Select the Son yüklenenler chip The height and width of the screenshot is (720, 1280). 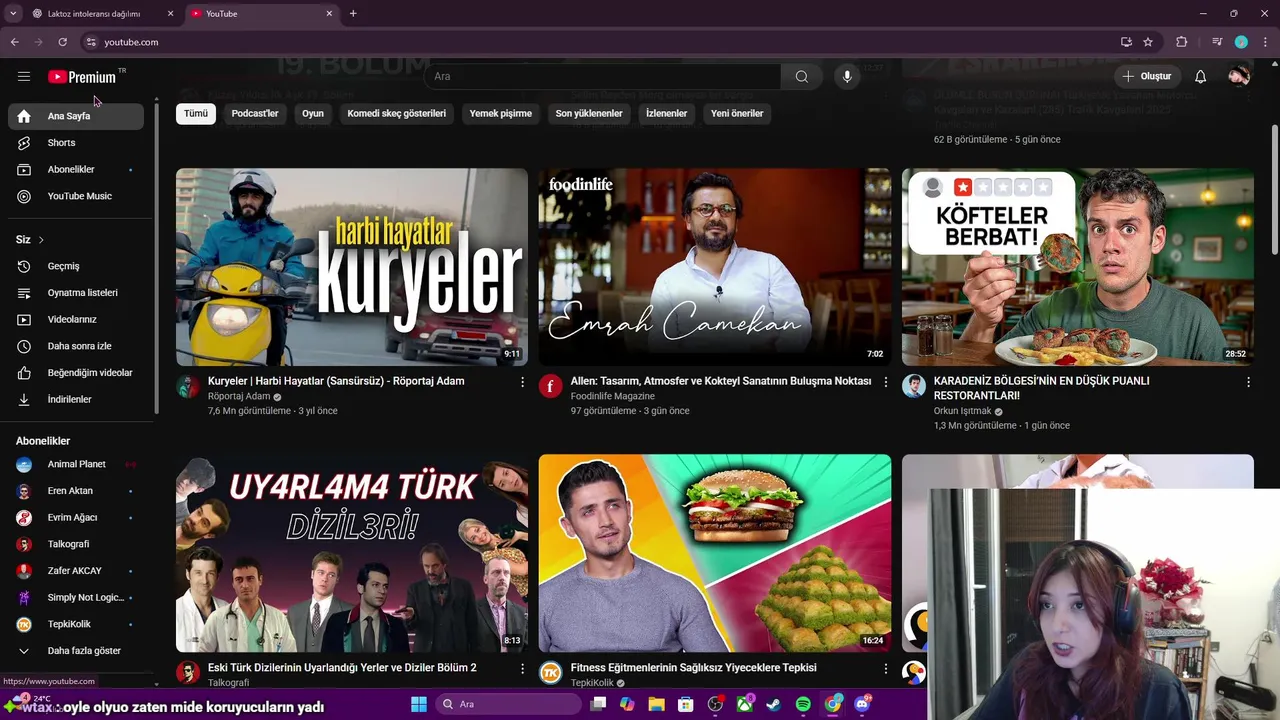[589, 113]
